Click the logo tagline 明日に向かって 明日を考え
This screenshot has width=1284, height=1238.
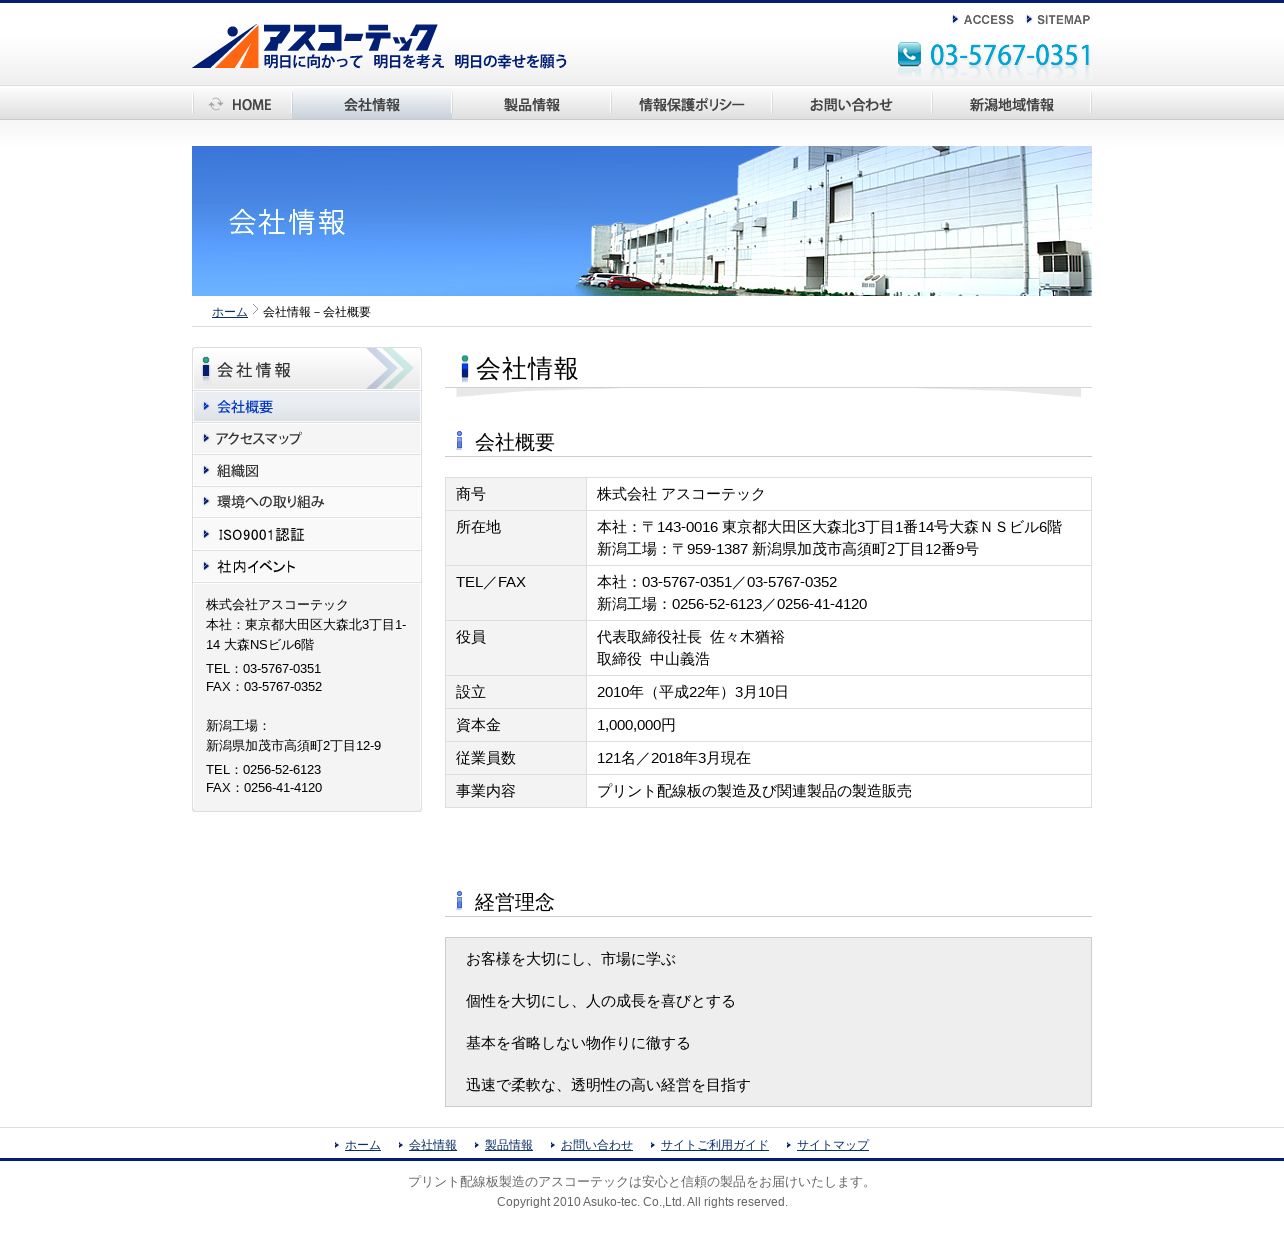354,62
